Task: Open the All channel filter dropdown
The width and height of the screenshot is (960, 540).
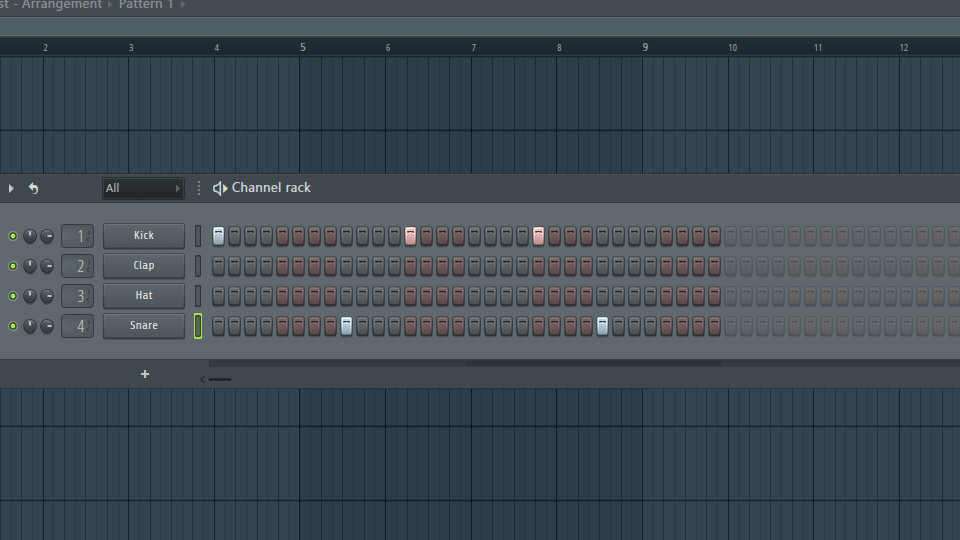Action: [143, 188]
